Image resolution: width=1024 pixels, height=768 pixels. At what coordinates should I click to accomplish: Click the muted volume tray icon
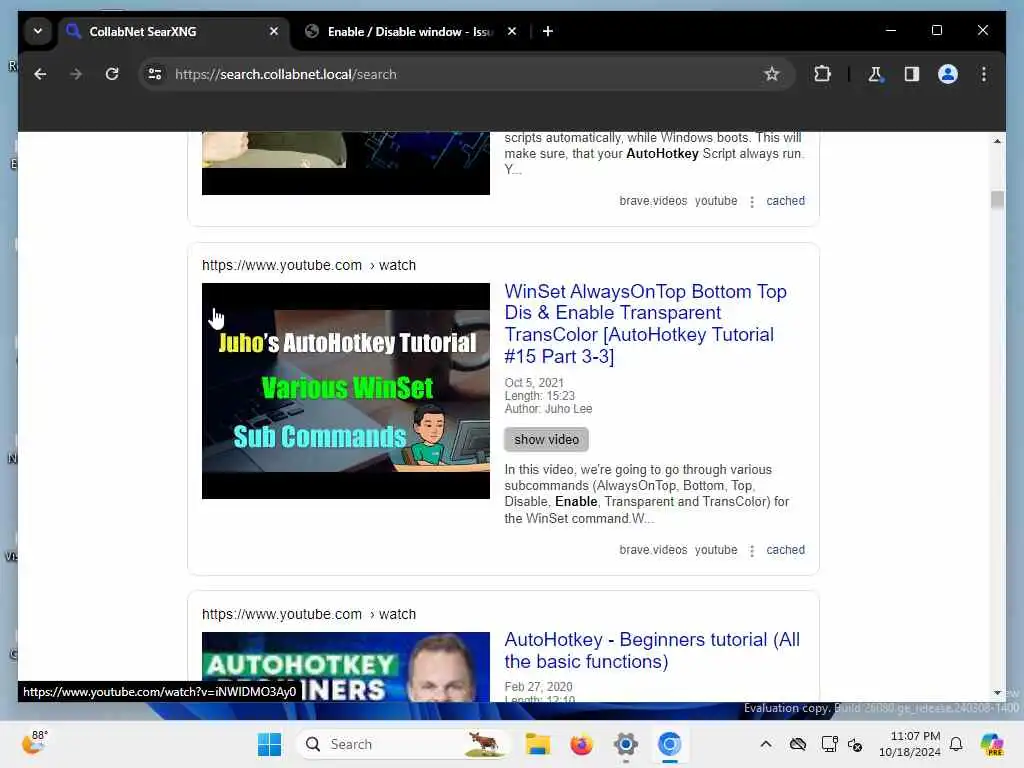coord(856,744)
